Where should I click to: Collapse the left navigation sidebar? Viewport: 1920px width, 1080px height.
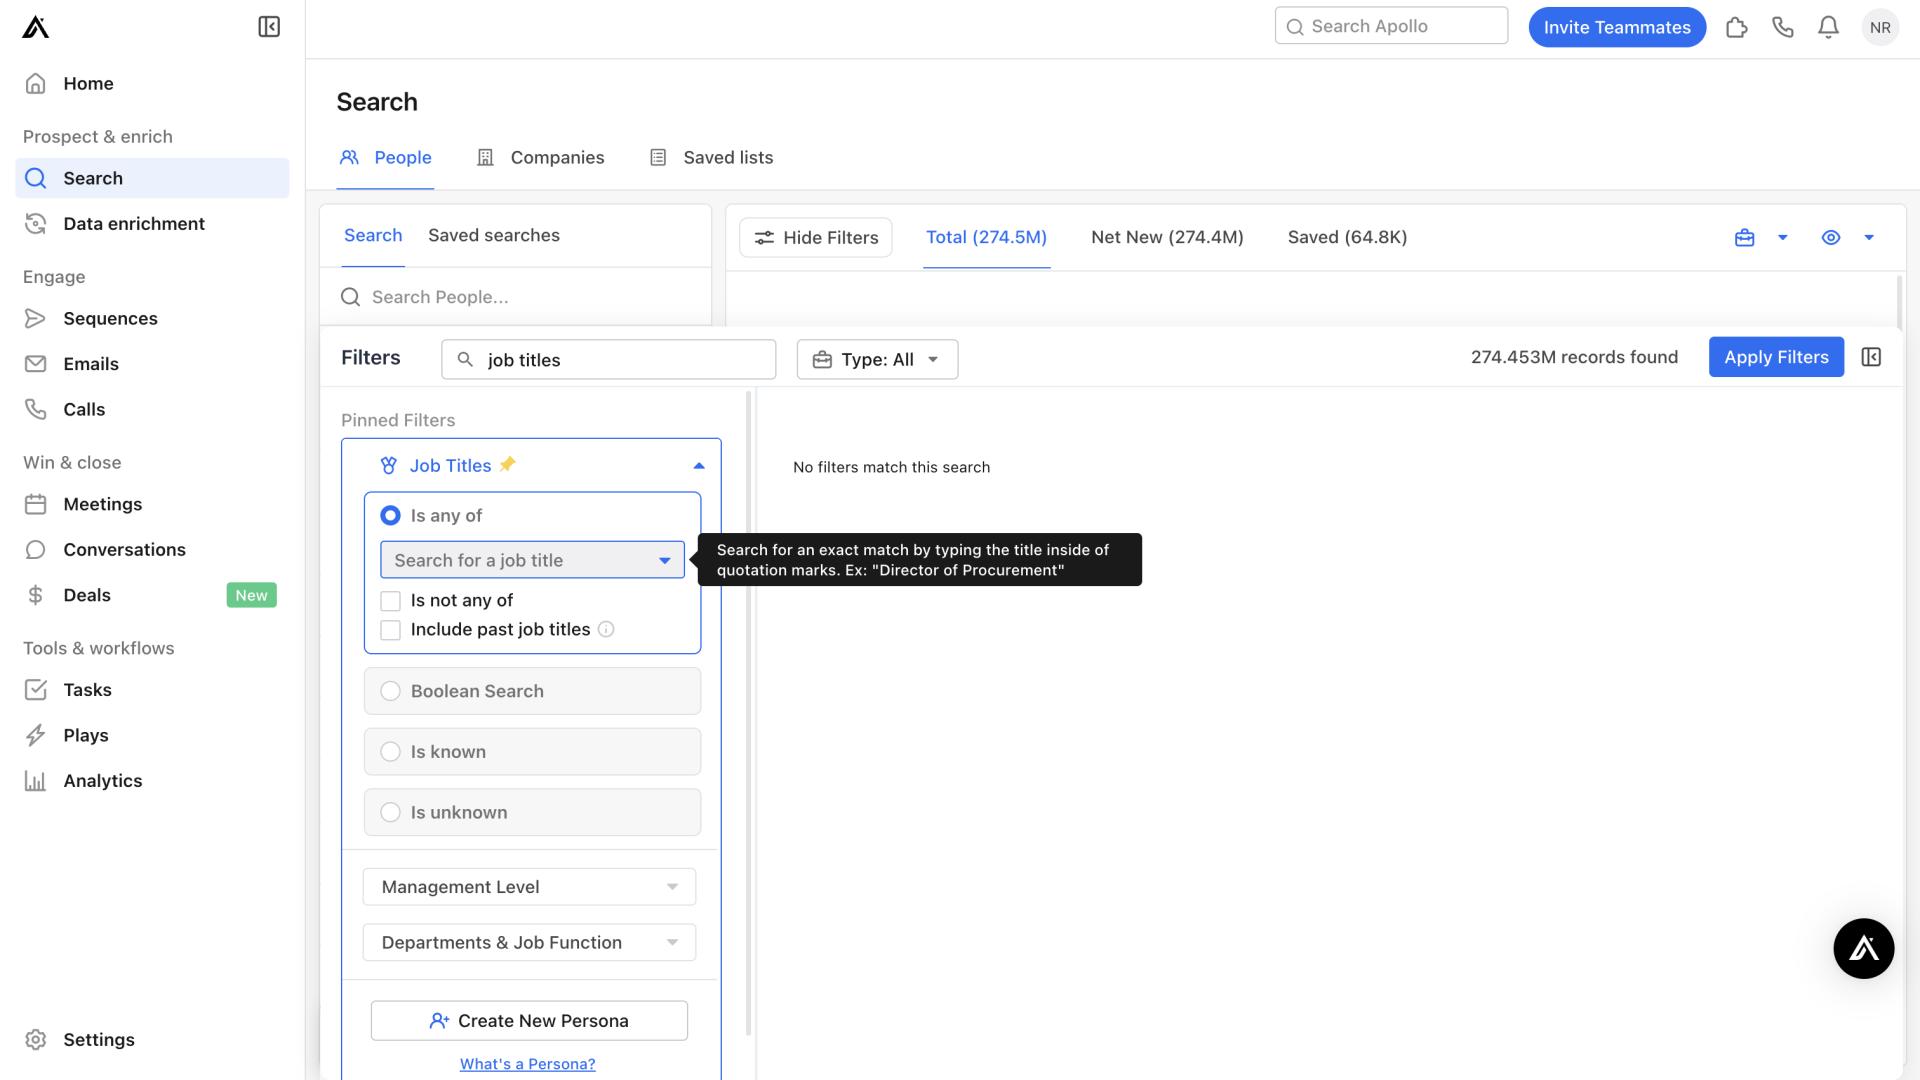coord(269,27)
